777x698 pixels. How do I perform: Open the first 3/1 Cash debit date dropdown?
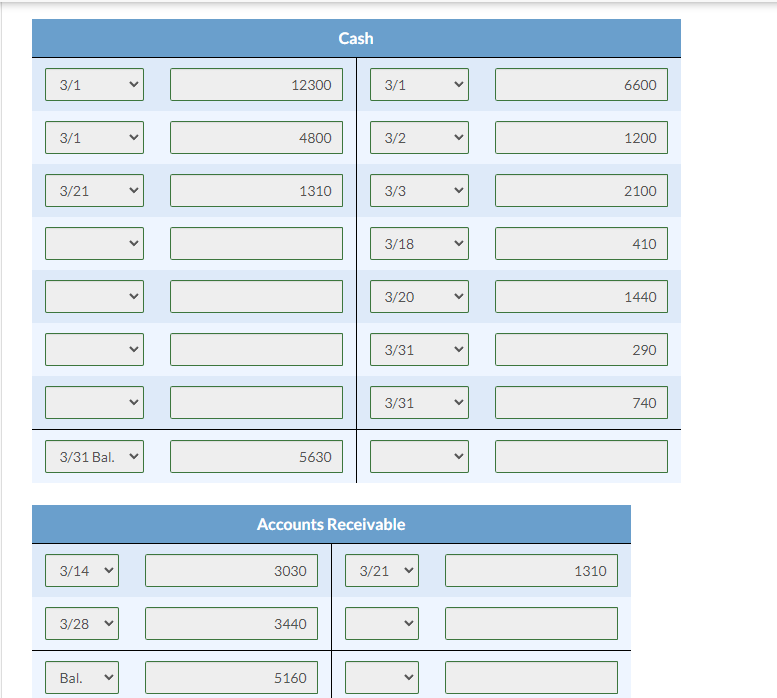click(x=94, y=85)
